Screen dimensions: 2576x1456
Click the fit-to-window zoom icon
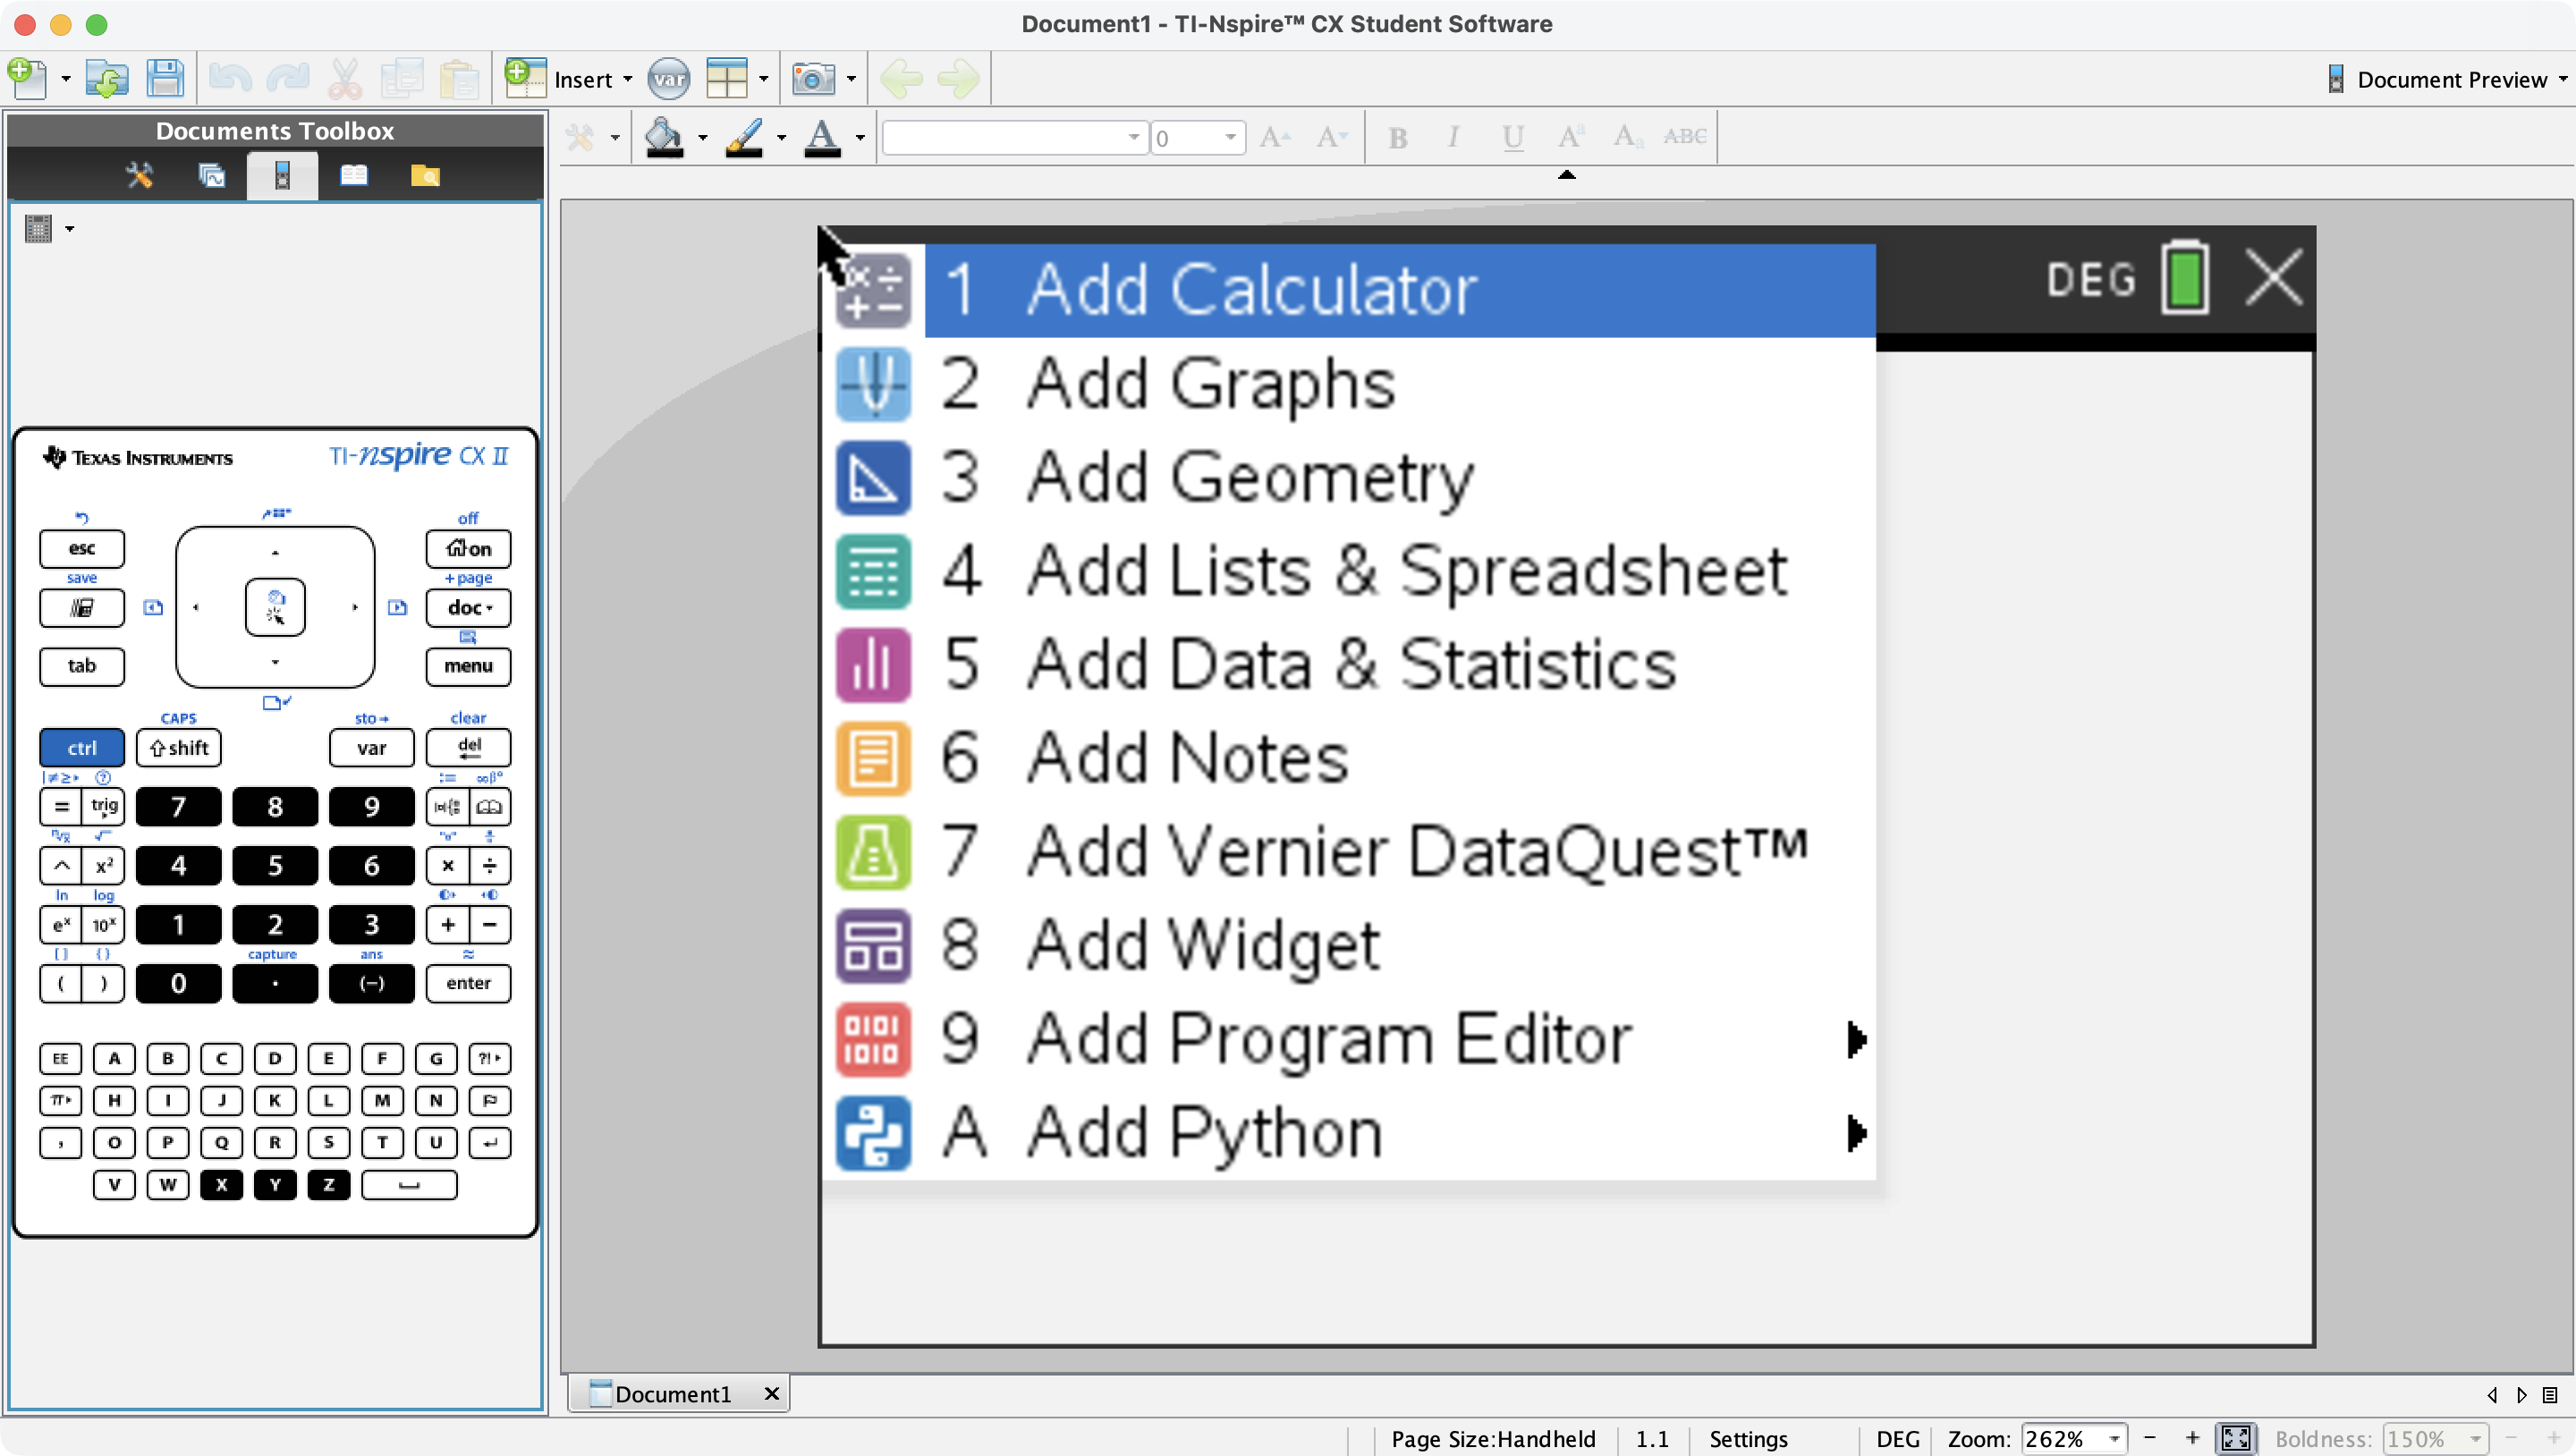click(2236, 1438)
